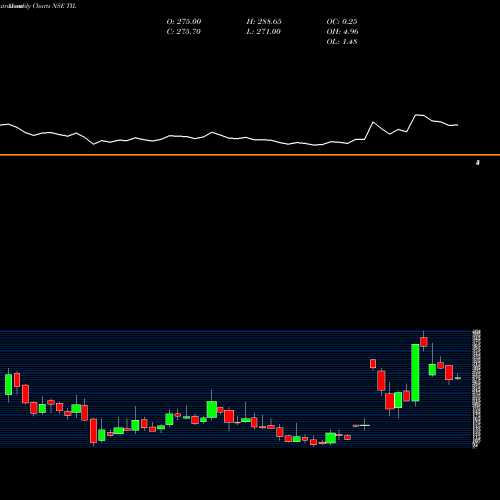Click the OH: 4.96 reading
This screenshot has width=500, height=500.
[342, 32]
